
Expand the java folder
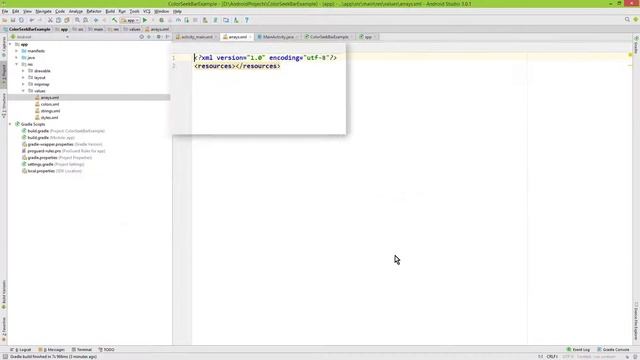click(x=17, y=58)
